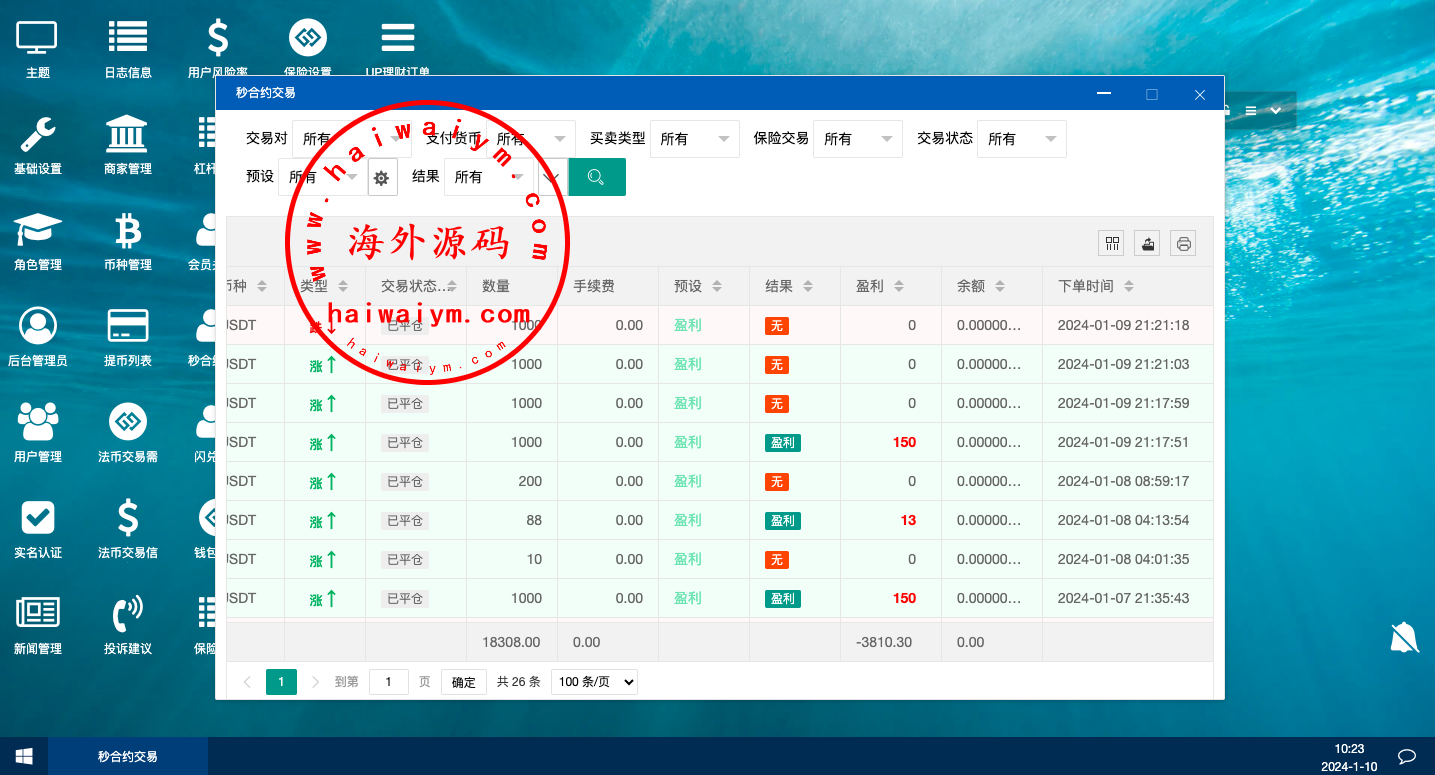This screenshot has width=1435, height=775.
Task: Expand the 交易状态 dropdown filter
Action: (1021, 139)
